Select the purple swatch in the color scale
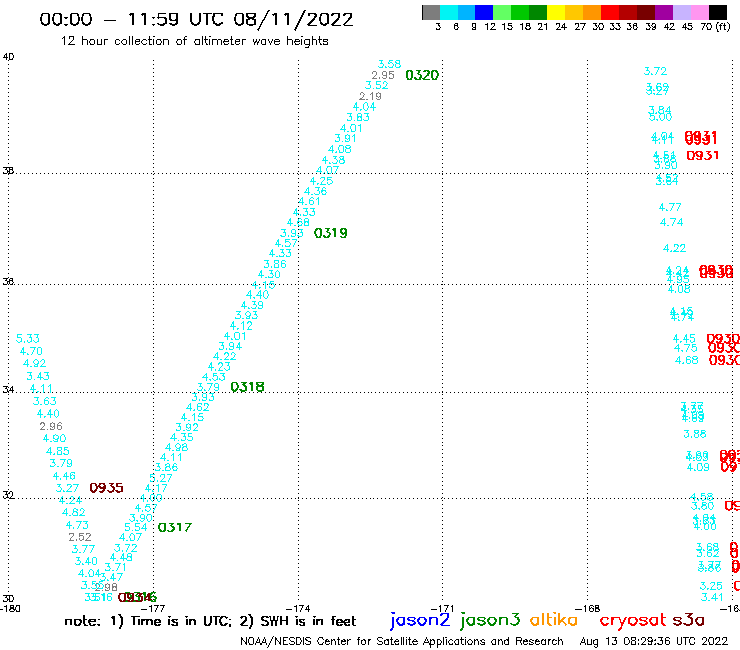740x650 pixels. [664, 12]
